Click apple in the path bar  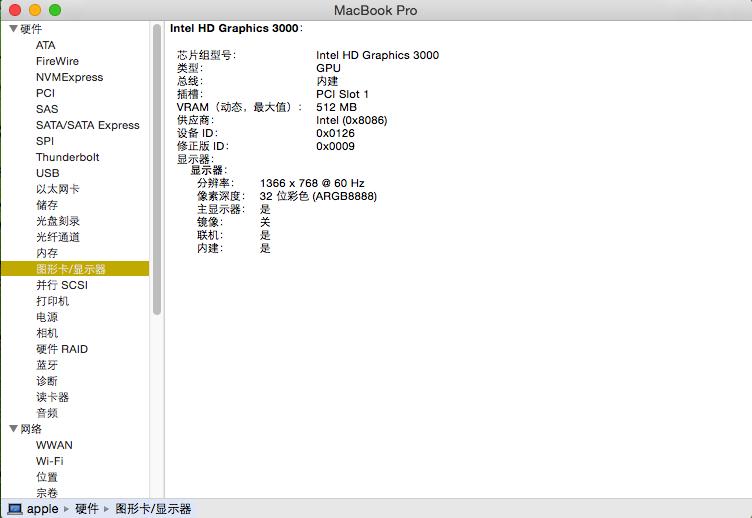point(42,509)
